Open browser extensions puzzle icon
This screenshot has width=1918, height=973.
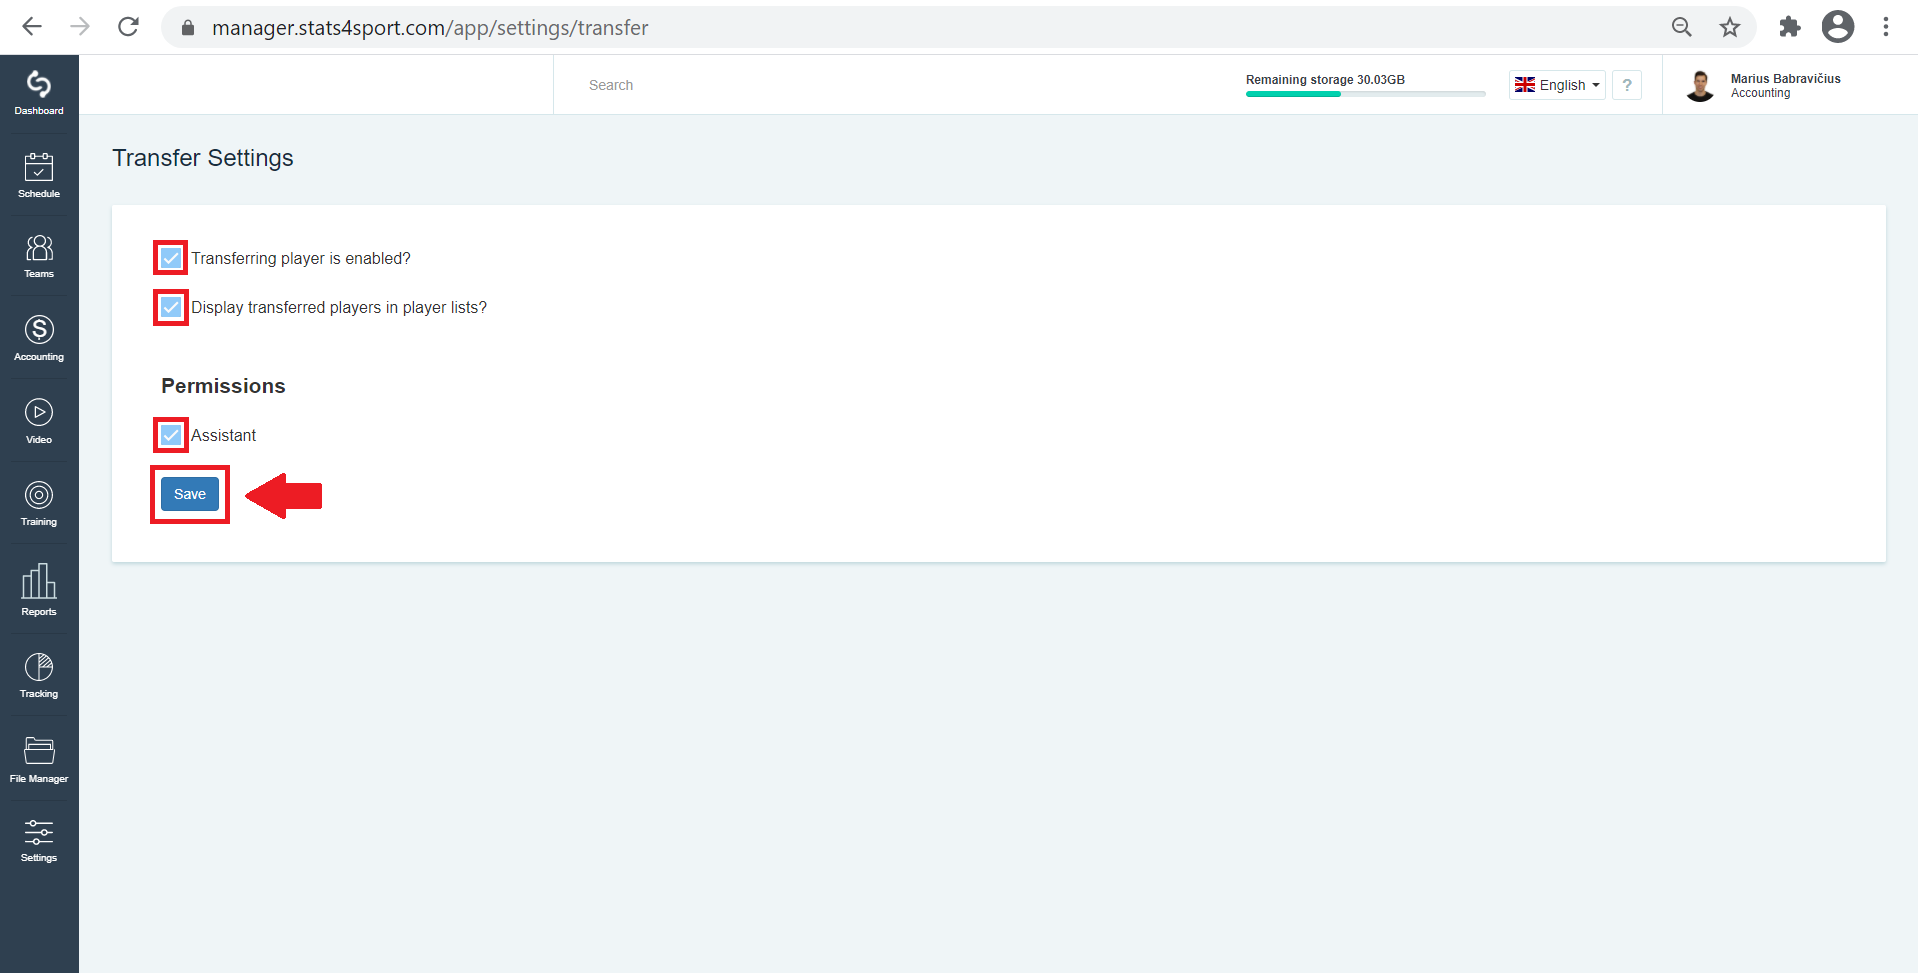click(x=1790, y=27)
